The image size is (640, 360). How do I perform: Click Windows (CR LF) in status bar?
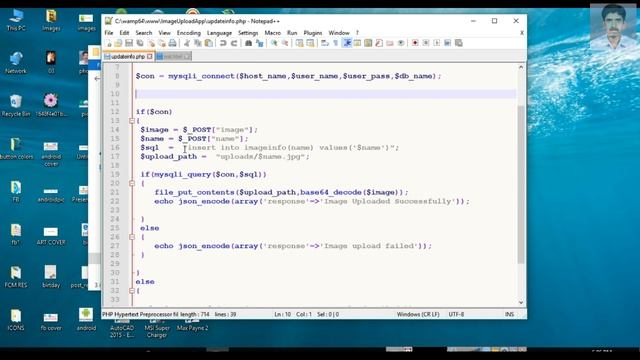[x=418, y=314]
